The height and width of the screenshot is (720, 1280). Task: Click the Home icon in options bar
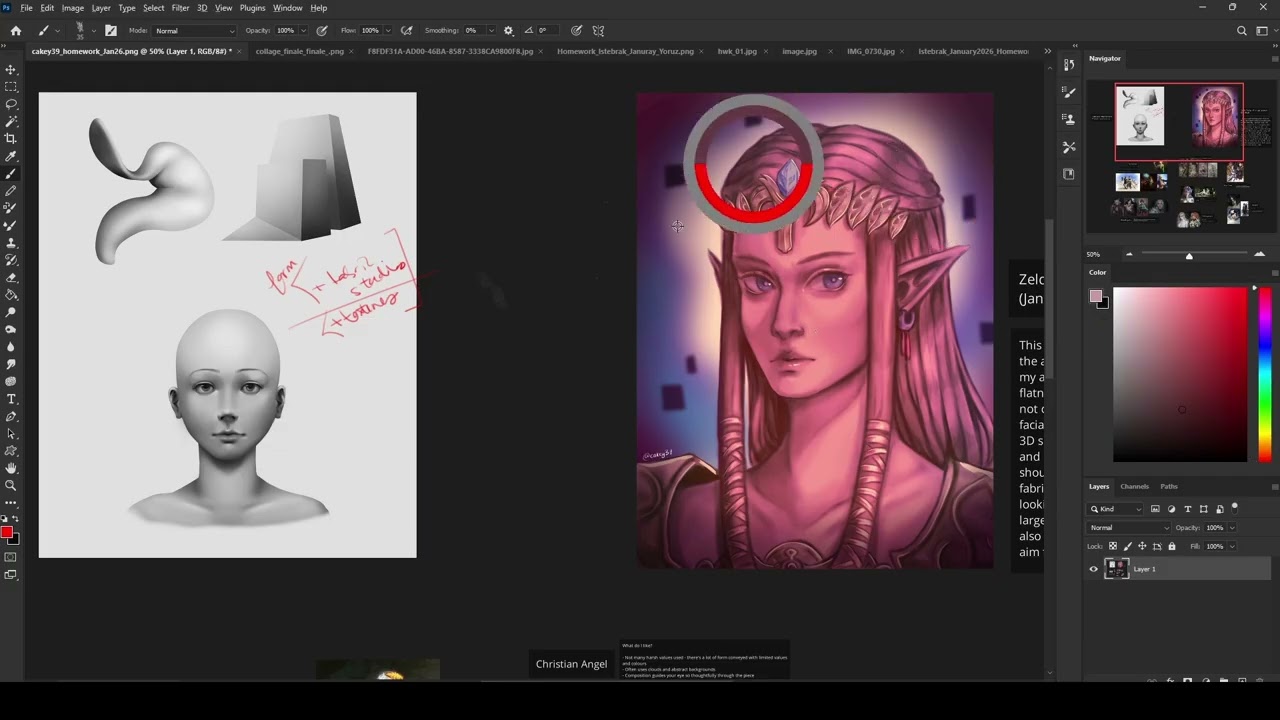pos(15,31)
